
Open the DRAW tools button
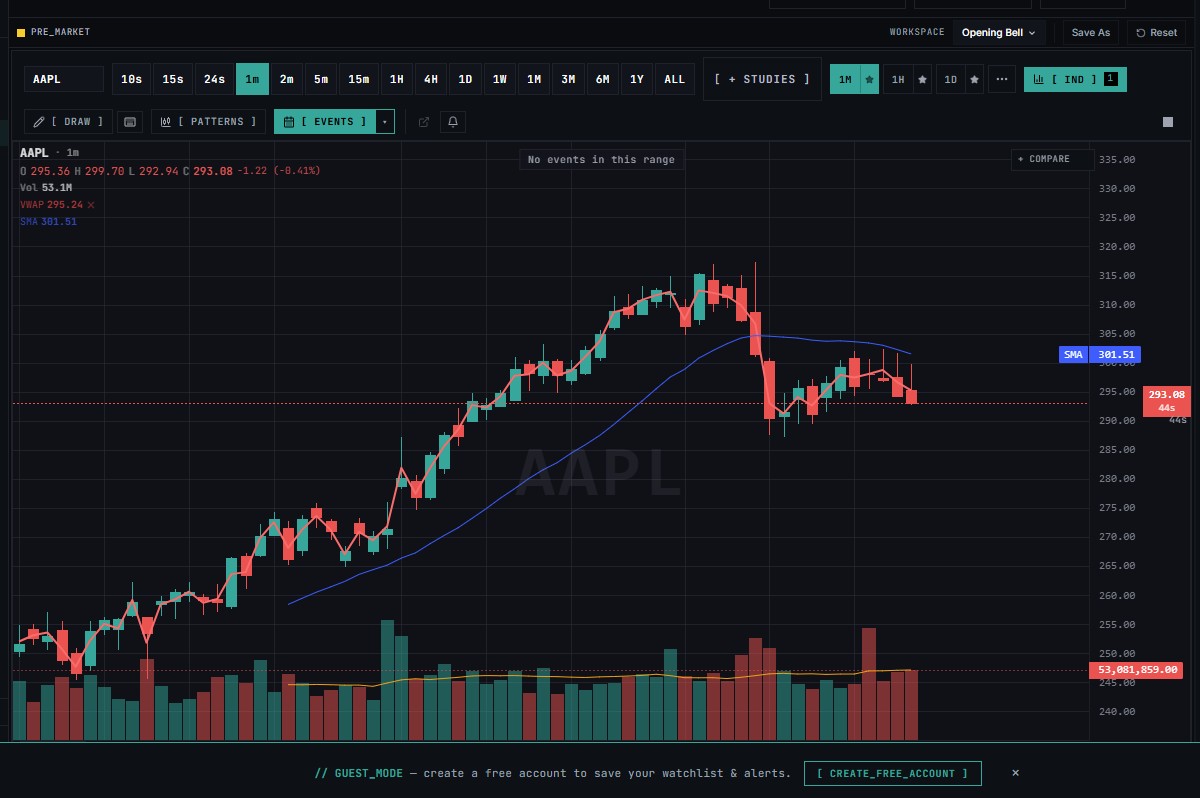[69, 122]
